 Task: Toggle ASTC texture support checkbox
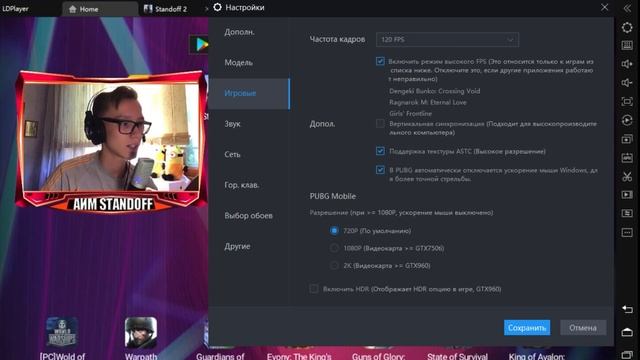tap(380, 151)
